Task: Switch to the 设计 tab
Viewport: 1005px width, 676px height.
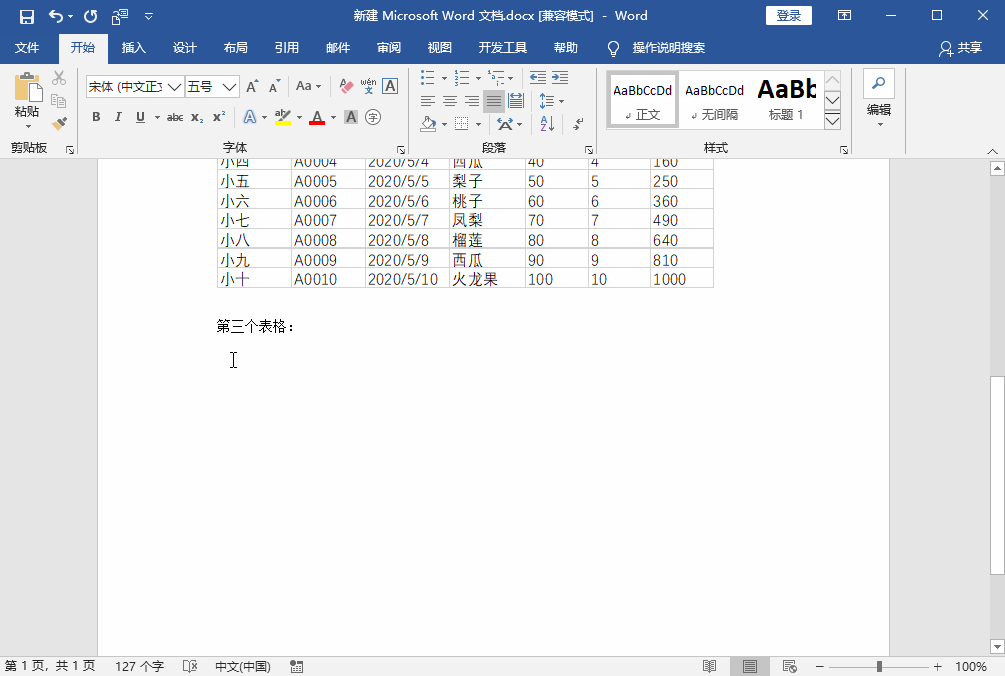Action: (x=185, y=48)
